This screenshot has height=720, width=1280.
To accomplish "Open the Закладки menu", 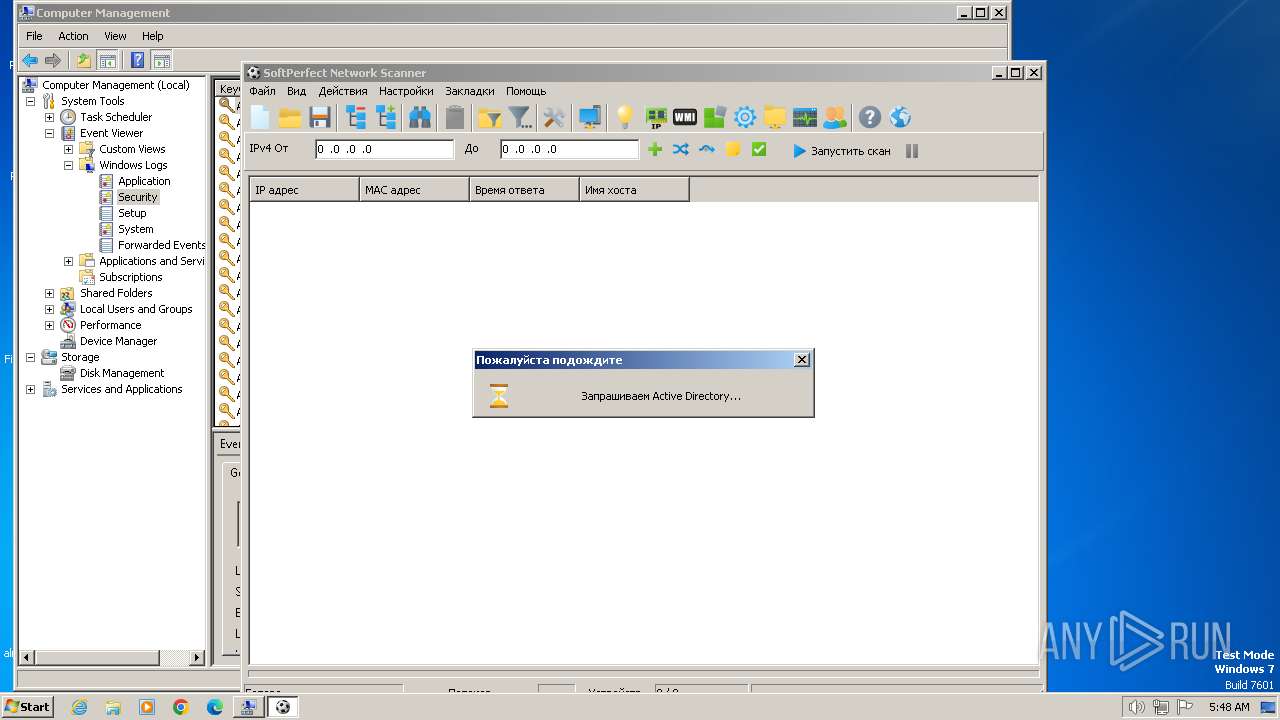I will [x=470, y=91].
